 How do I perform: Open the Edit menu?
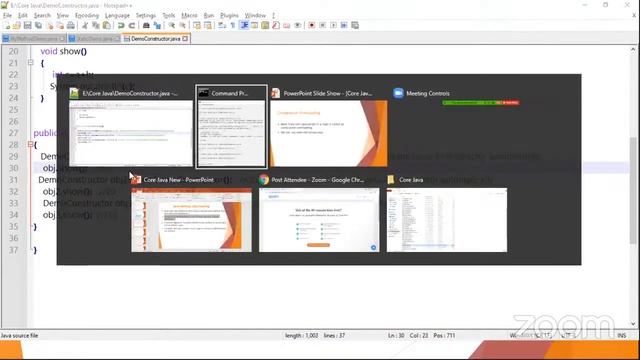click(23, 15)
